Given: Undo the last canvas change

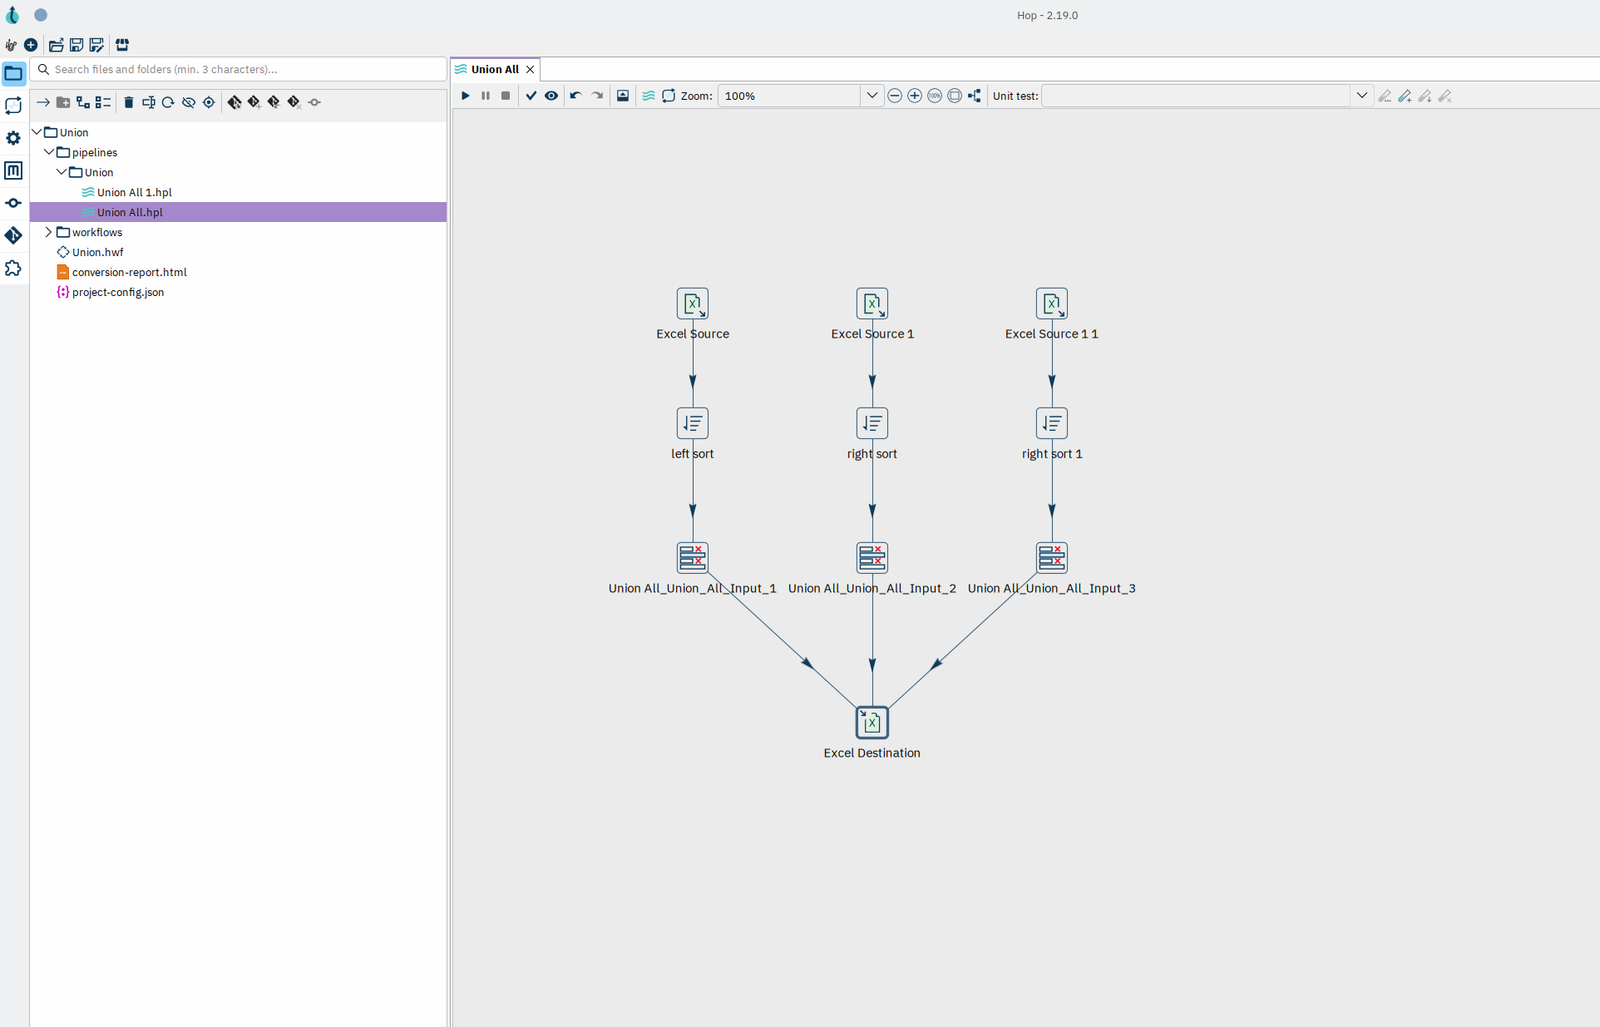Looking at the screenshot, I should pos(576,96).
